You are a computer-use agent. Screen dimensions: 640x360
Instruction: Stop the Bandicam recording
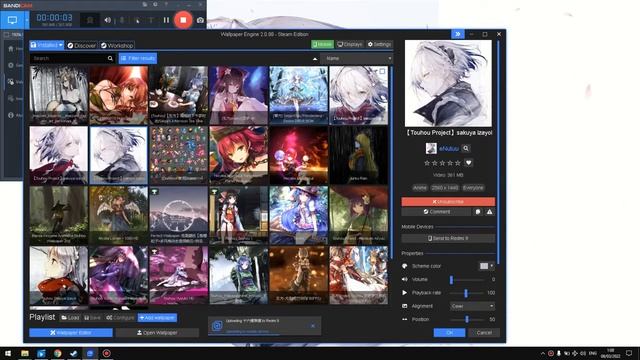tap(183, 20)
